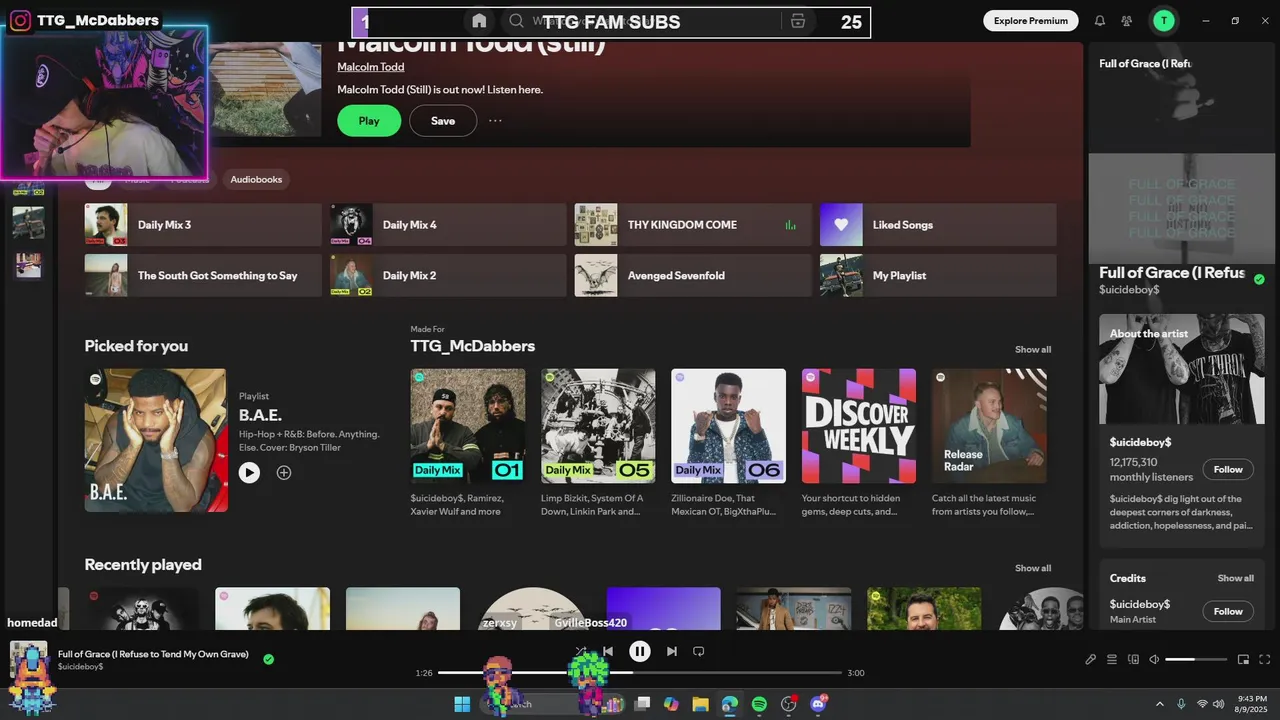Open the lyrics microphone icon in player bar
This screenshot has height=720, width=1280.
(1091, 659)
